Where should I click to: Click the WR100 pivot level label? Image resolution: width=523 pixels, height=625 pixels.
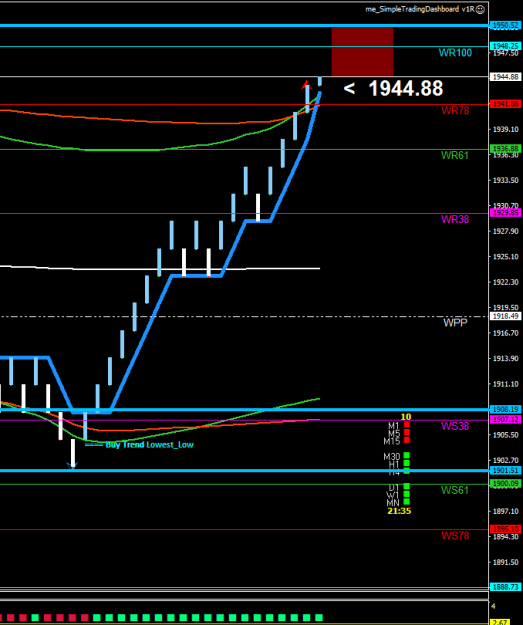[x=455, y=53]
